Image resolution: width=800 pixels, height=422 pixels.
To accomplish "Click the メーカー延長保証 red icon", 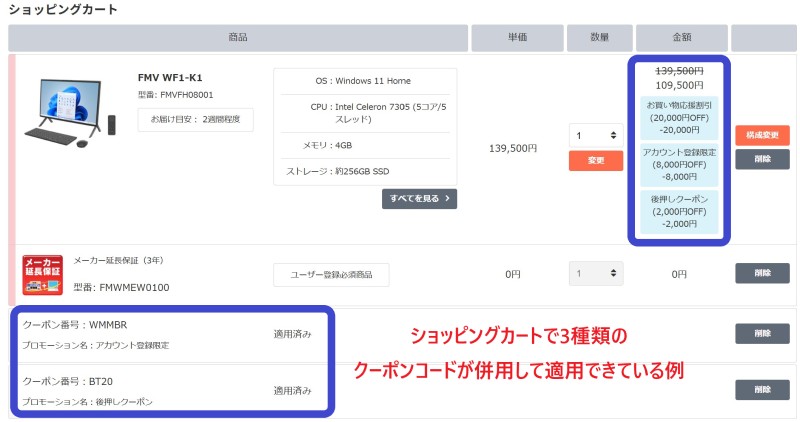I will pyautogui.click(x=42, y=275).
